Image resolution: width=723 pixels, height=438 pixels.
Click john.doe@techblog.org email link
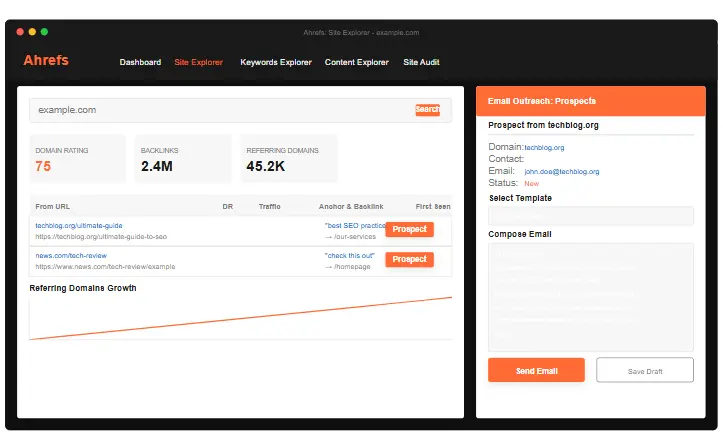coord(562,172)
